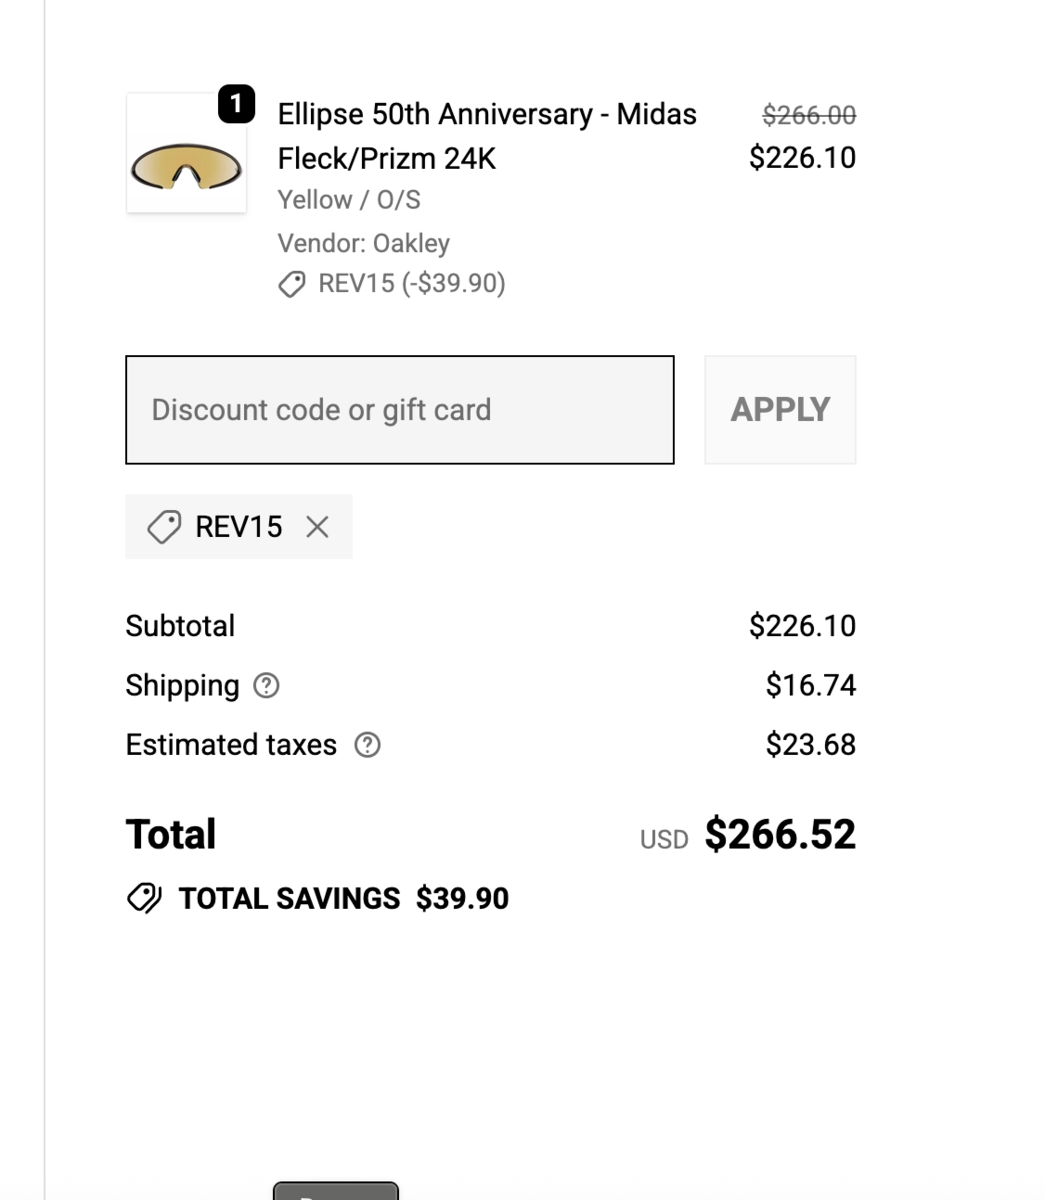Click the discount tag icon beside REV15 (-$39.90)
Viewport: 1045px width, 1200px height.
pyautogui.click(x=290, y=285)
